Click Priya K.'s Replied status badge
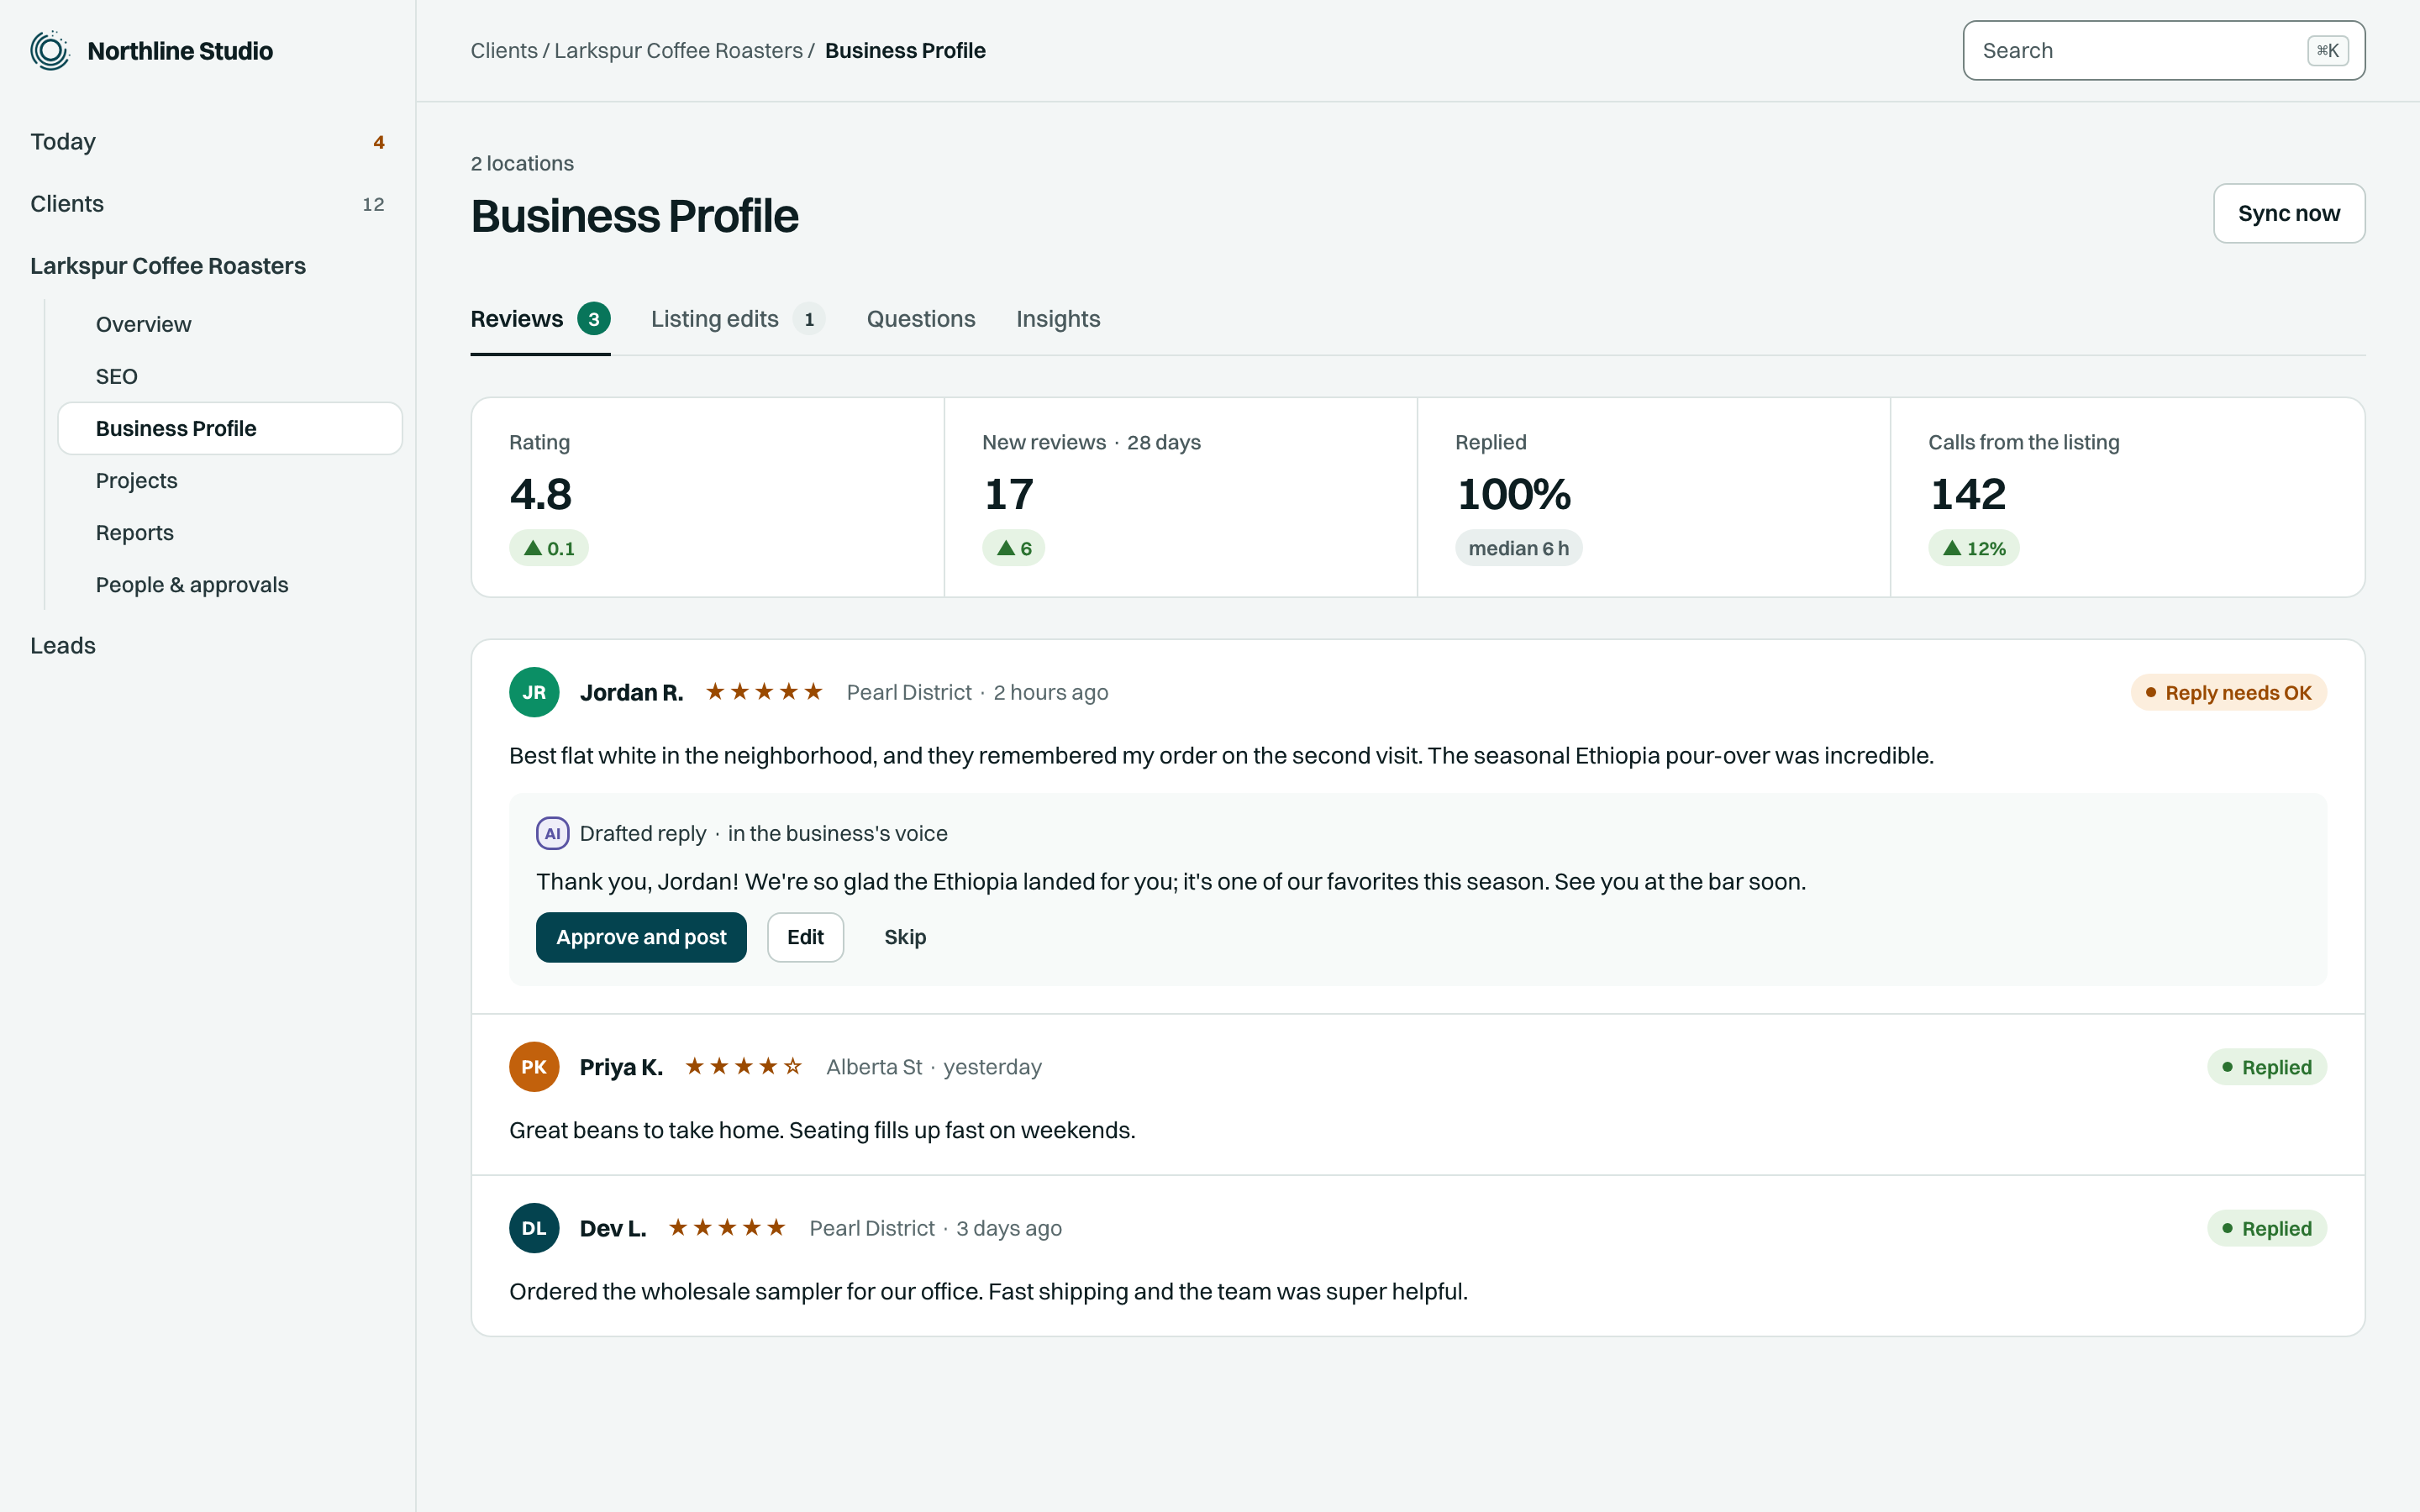The height and width of the screenshot is (1512, 2420). [2267, 1067]
